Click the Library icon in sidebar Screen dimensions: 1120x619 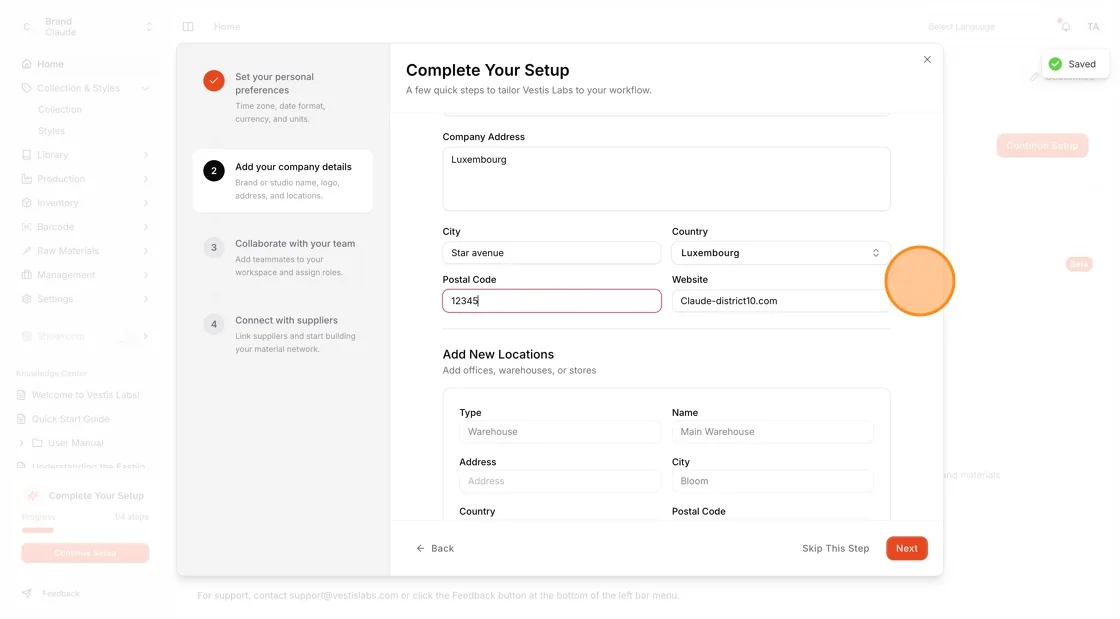click(x=26, y=155)
